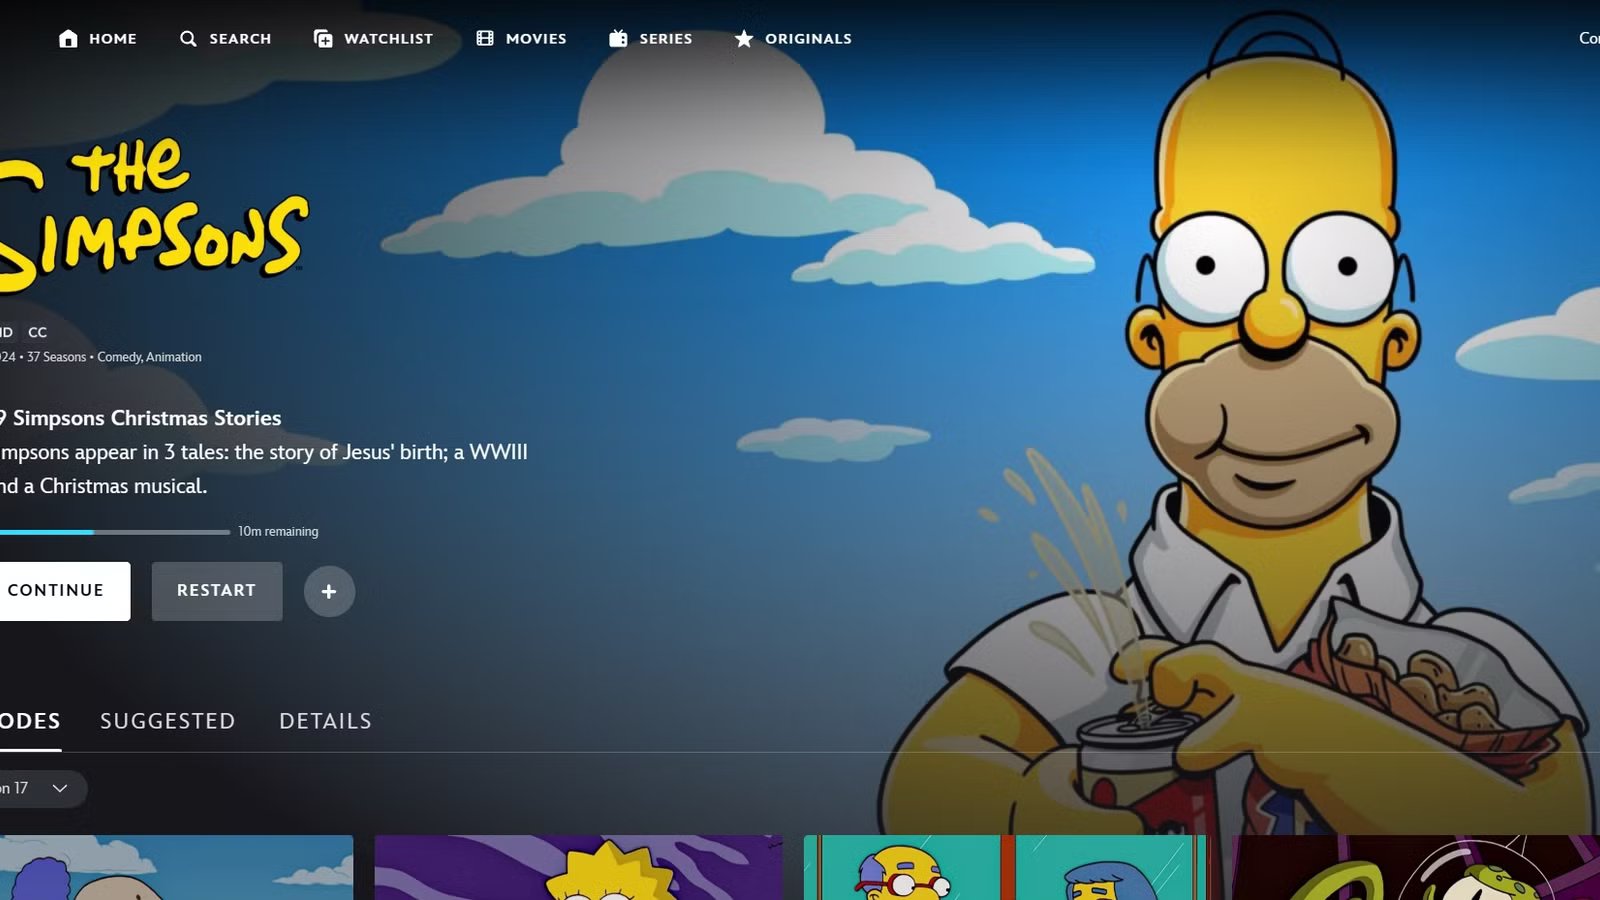The height and width of the screenshot is (900, 1600).
Task: Switch to the Suggested tab
Action: (168, 721)
